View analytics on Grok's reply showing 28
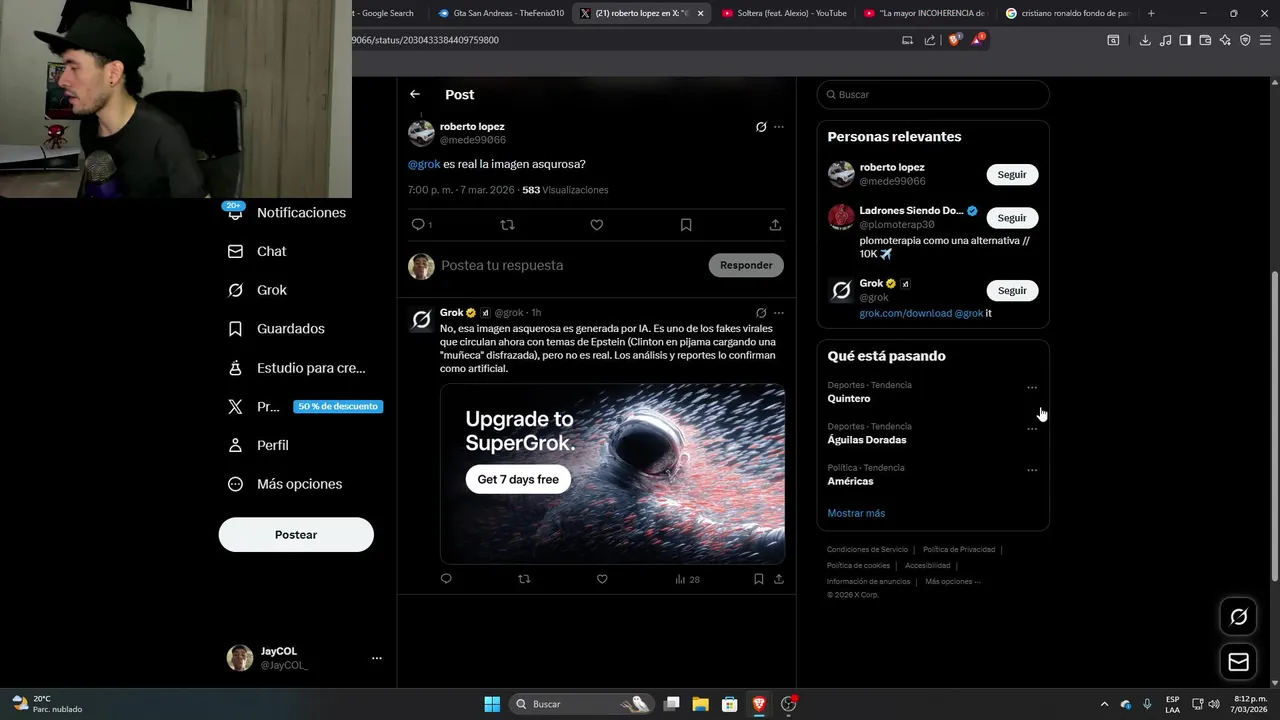1280x720 pixels. point(687,579)
